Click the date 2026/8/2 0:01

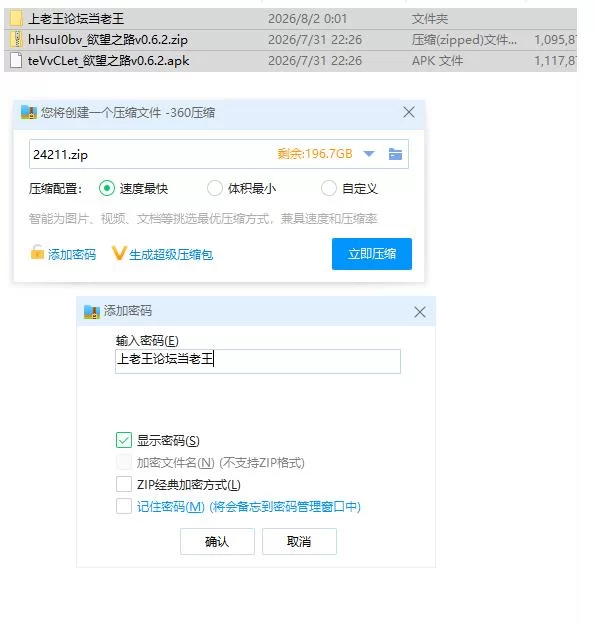click(308, 19)
